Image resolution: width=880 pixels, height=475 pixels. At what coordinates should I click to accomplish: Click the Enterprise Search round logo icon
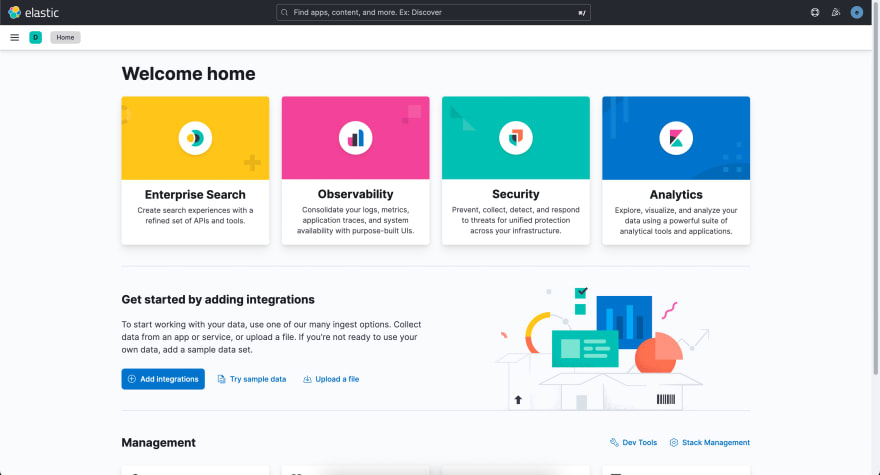point(195,138)
